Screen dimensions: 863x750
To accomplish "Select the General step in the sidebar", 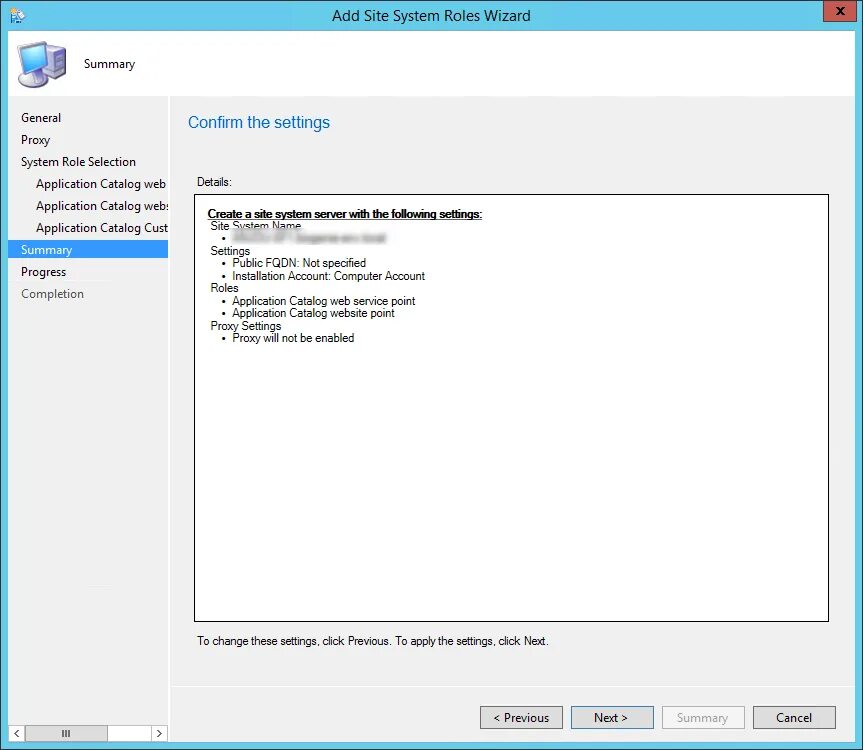I will [41, 117].
